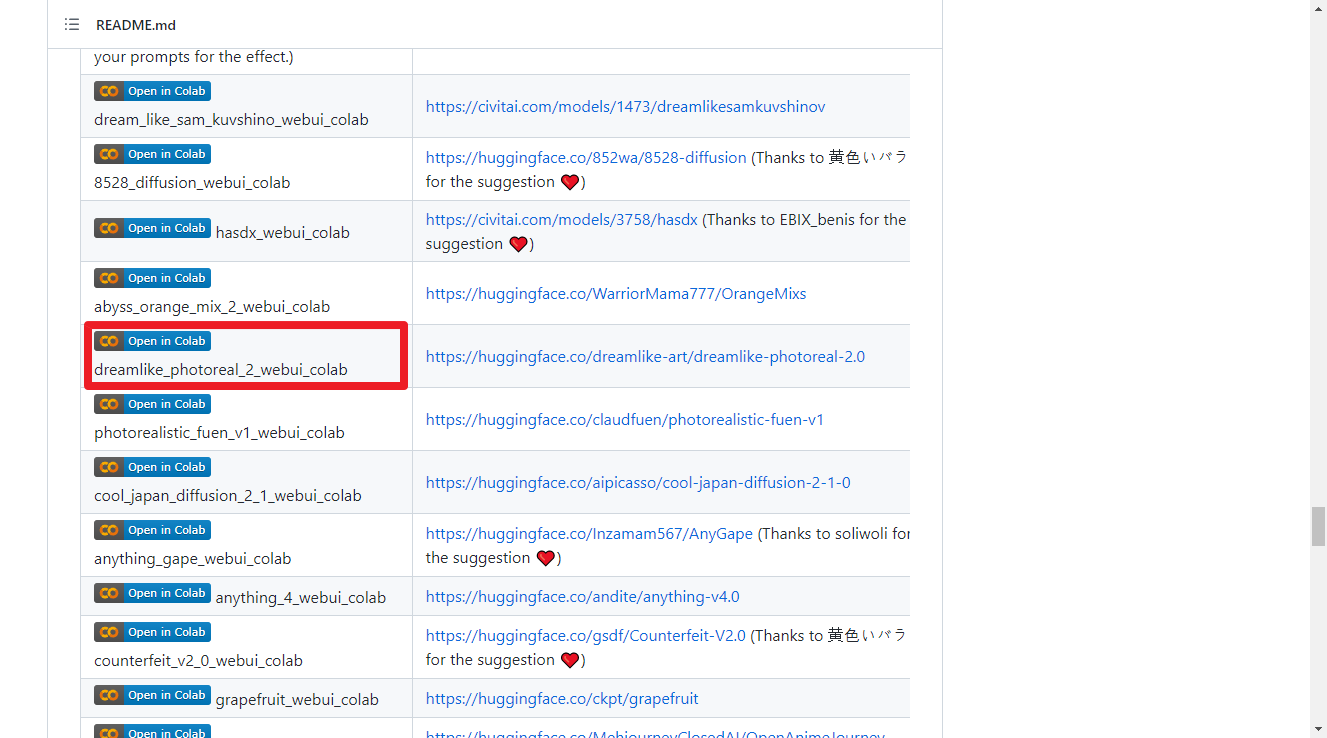
Task: Click the heart emoji in the AnyGape row
Action: click(546, 558)
